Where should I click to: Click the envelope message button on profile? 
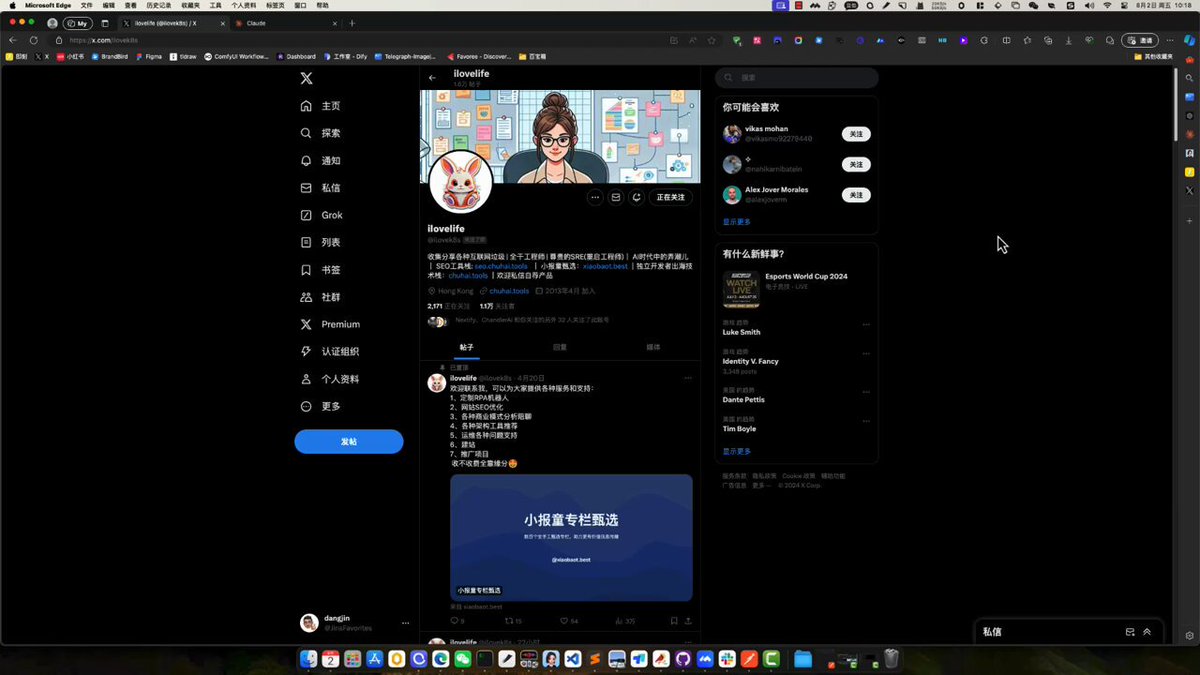point(616,197)
